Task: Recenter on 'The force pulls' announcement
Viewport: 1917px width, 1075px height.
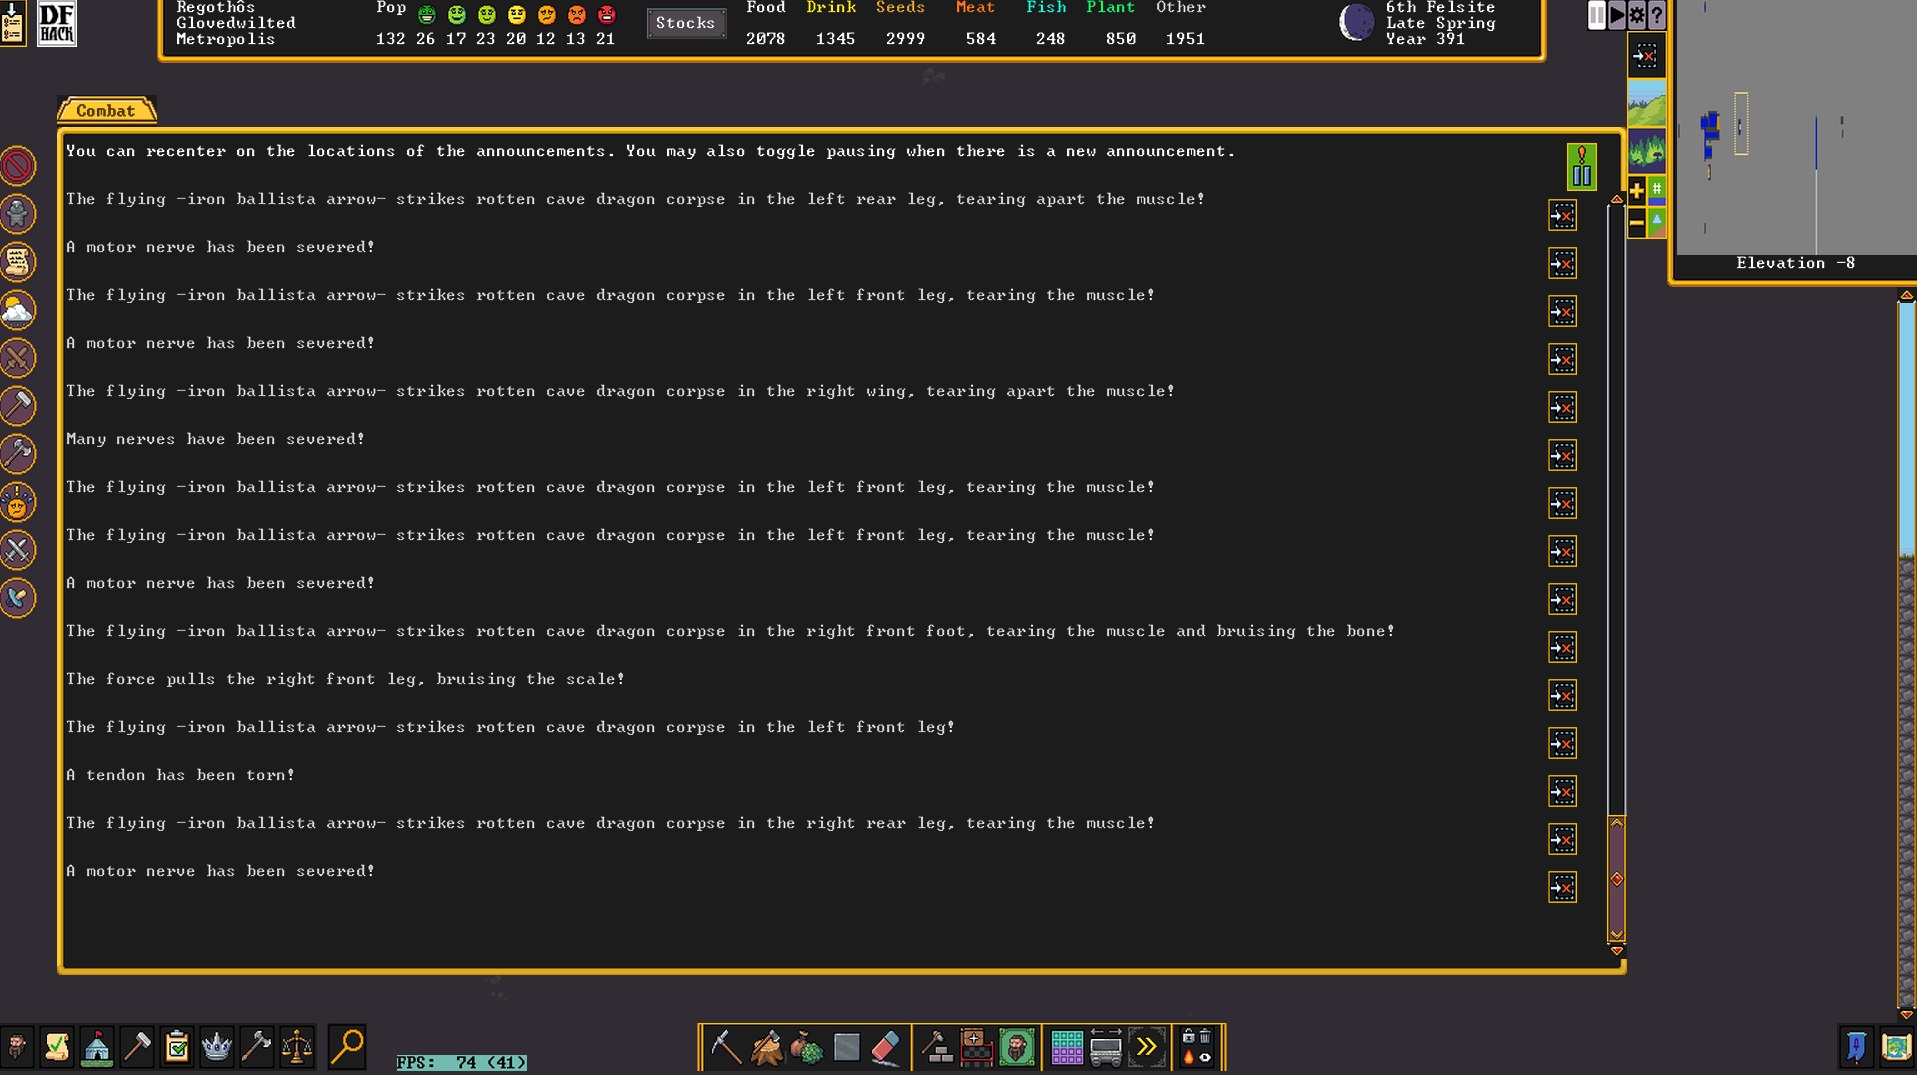Action: click(1562, 695)
